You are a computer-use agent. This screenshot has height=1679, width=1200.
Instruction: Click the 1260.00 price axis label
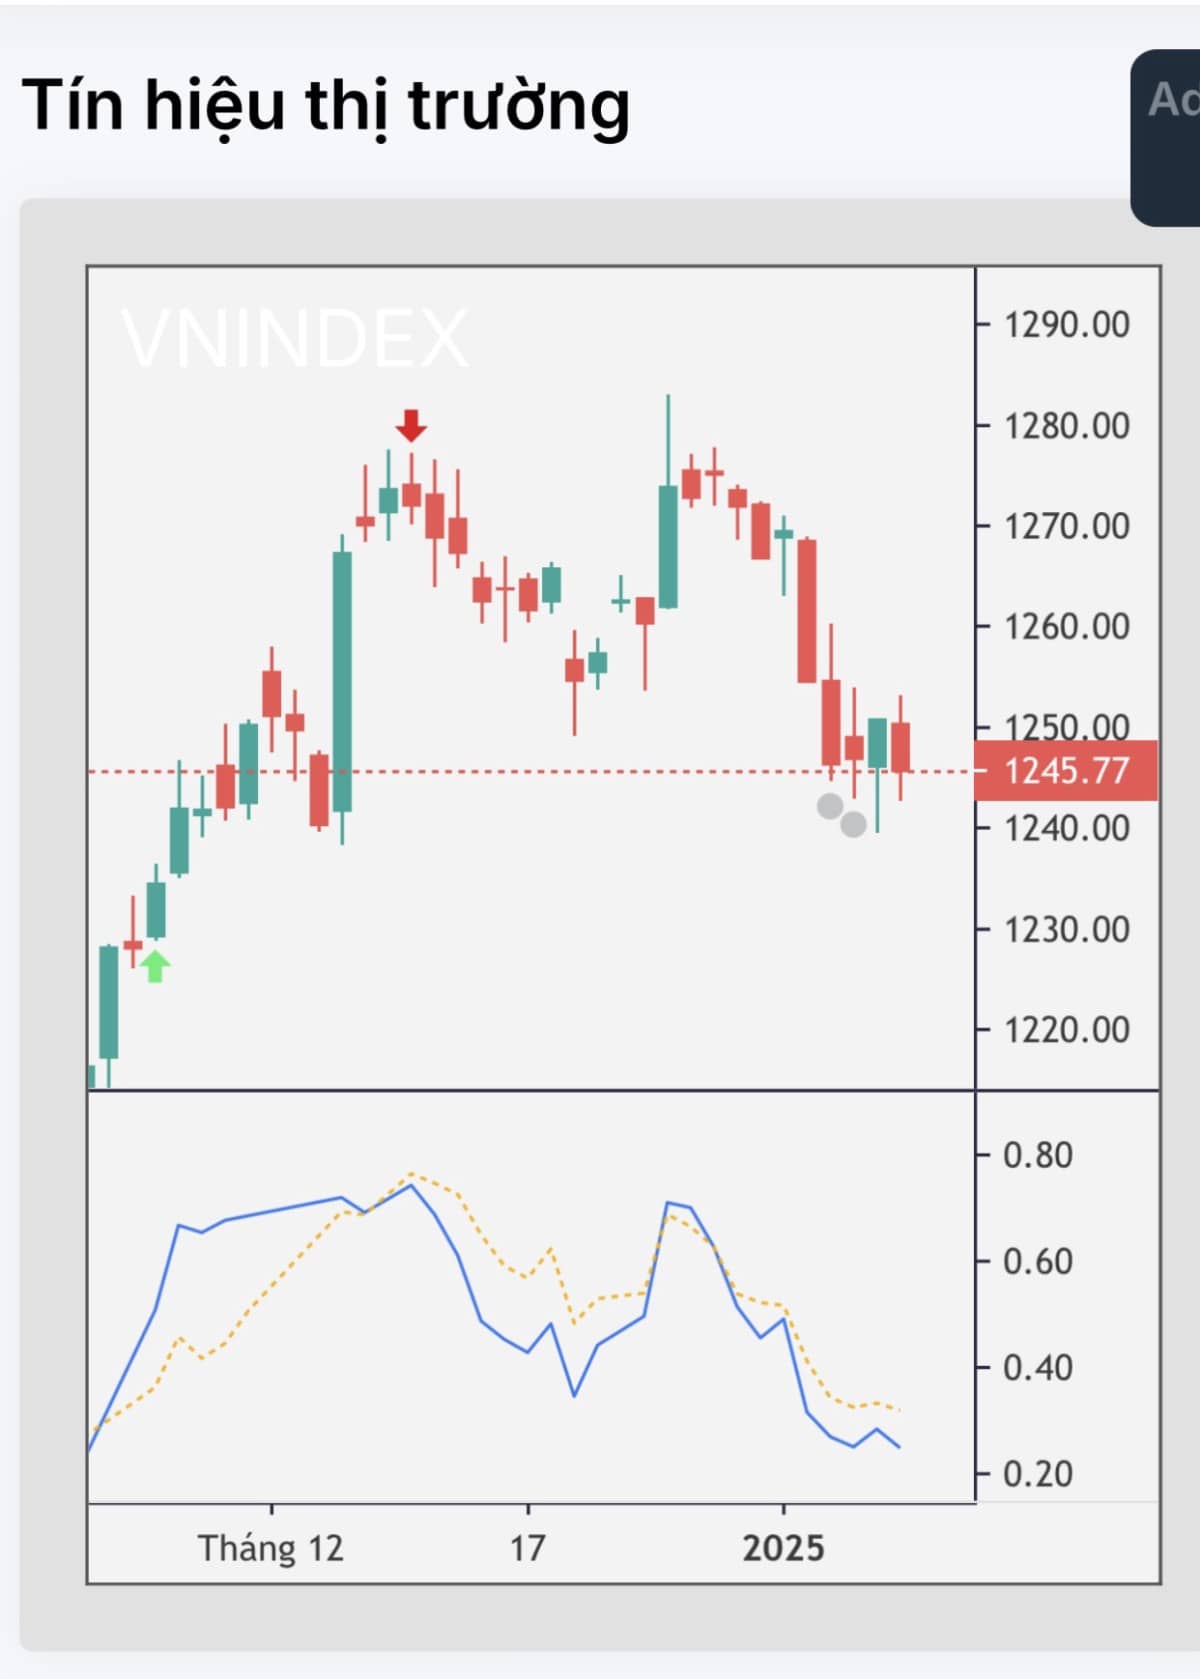pyautogui.click(x=1066, y=627)
